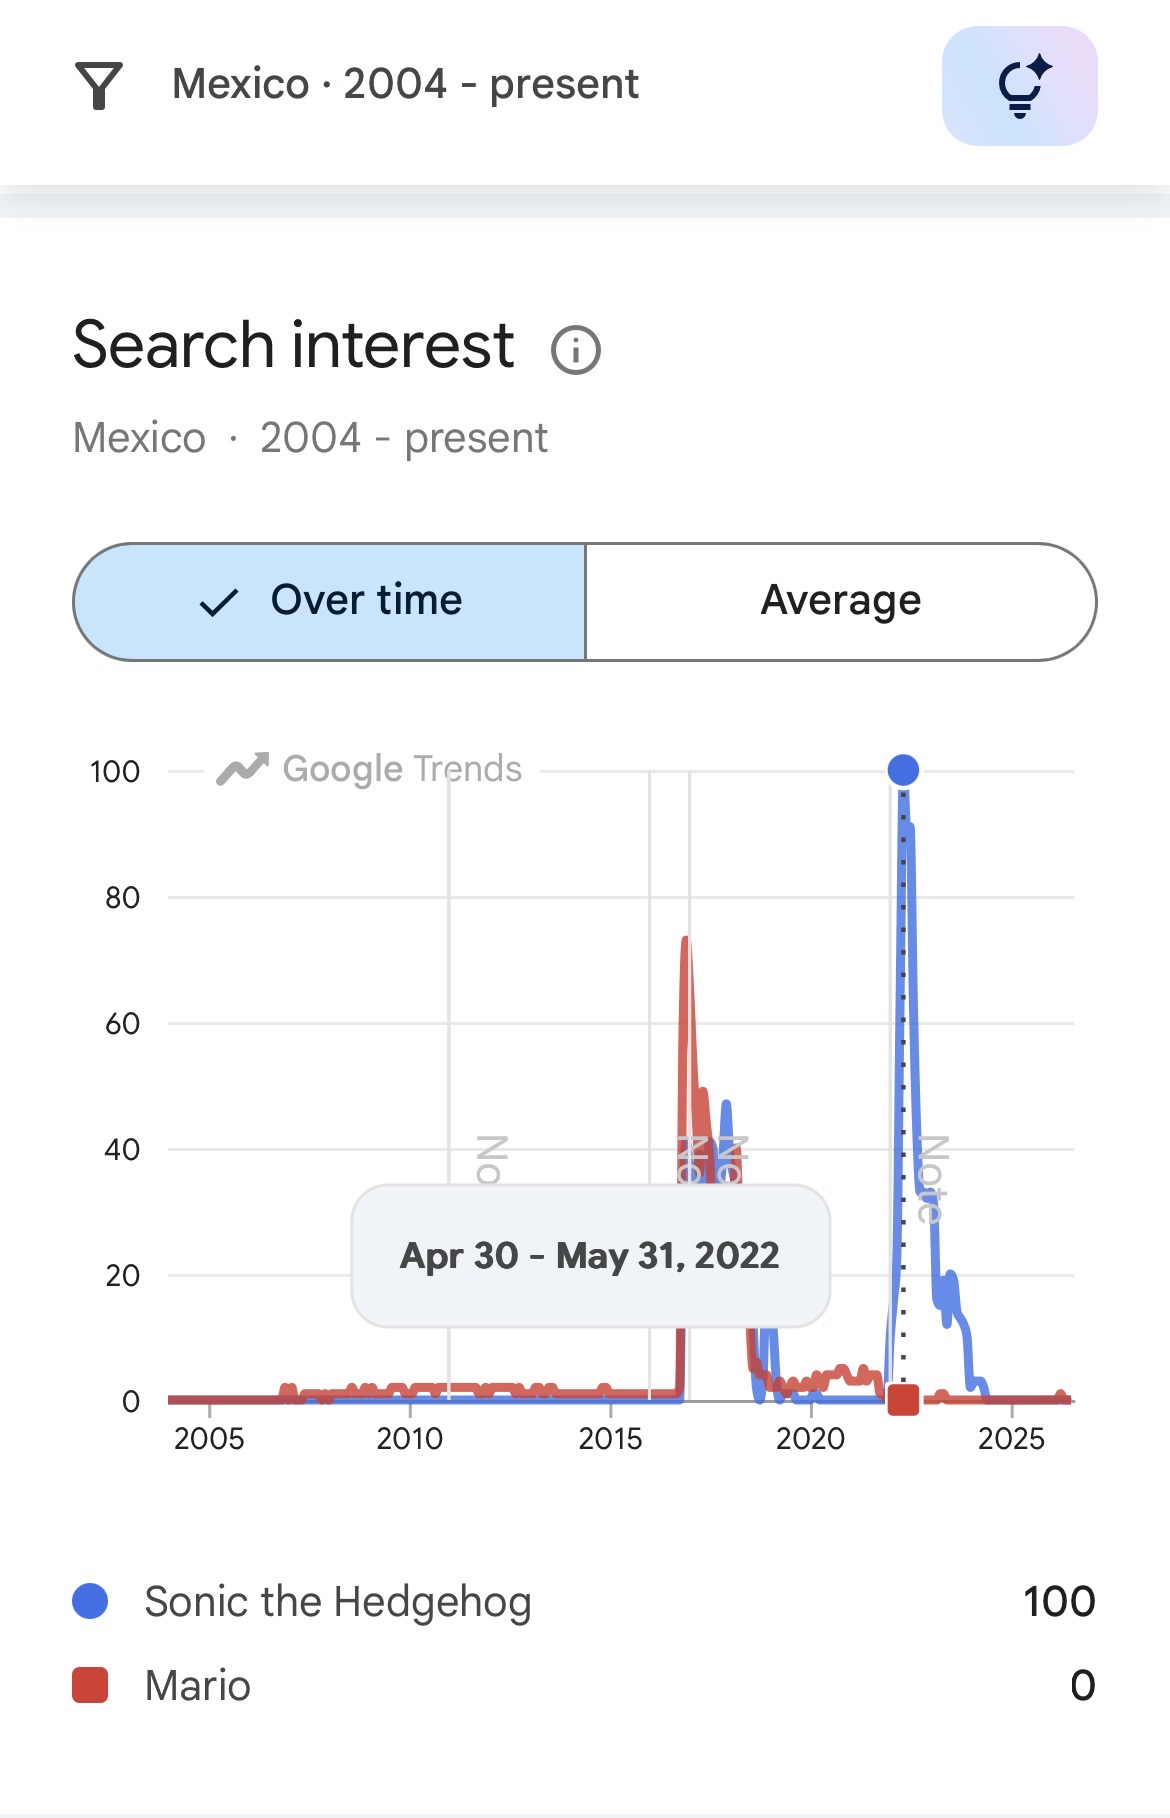Viewport: 1170px width, 1818px height.
Task: Click the checkmark in Over time
Action: 219,602
